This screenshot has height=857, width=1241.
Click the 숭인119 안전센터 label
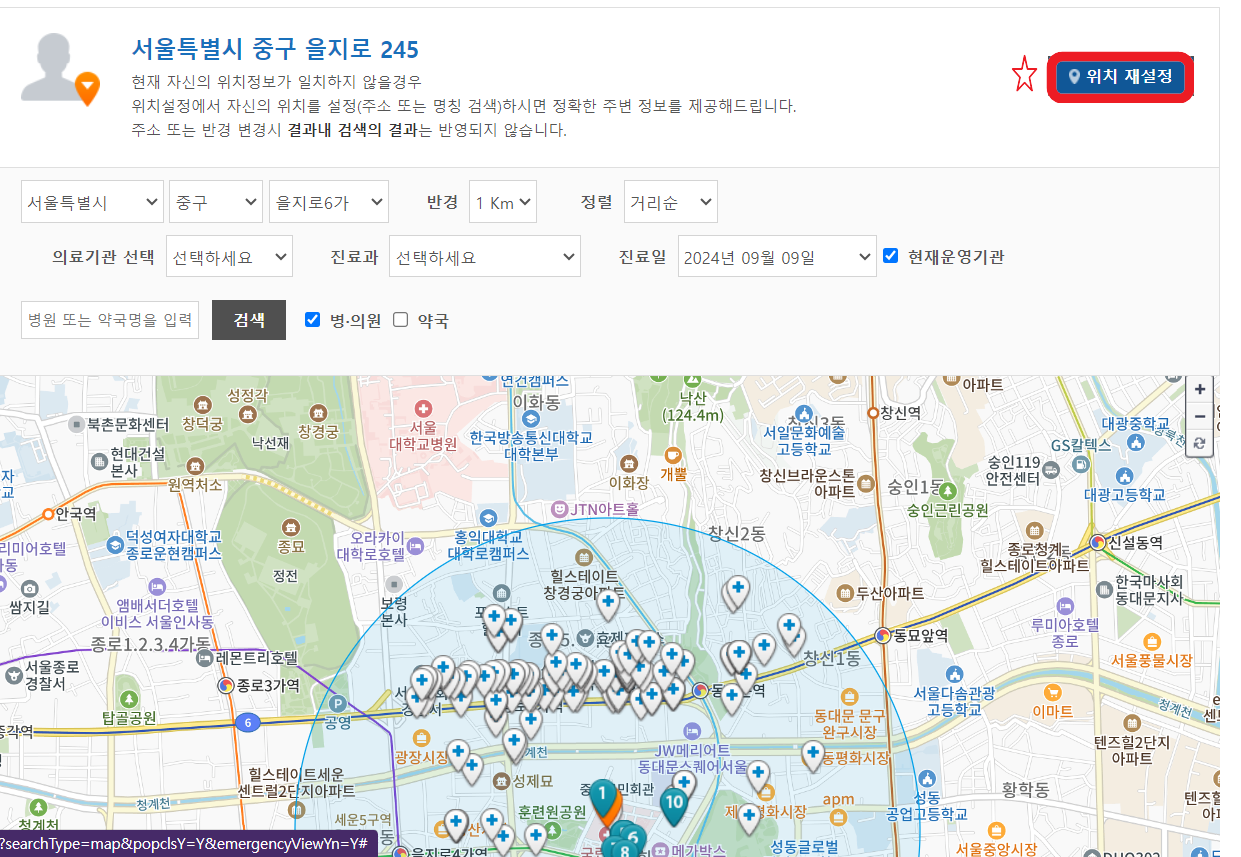[x=1014, y=470]
